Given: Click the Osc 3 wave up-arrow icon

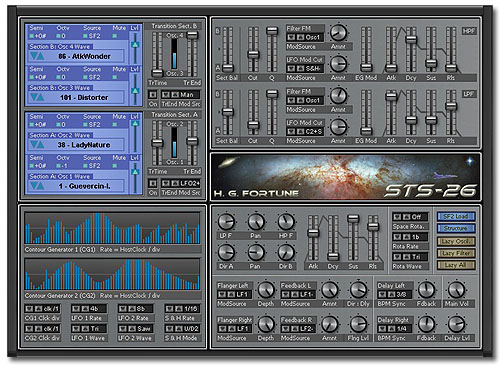Looking at the screenshot, I should coord(40,97).
